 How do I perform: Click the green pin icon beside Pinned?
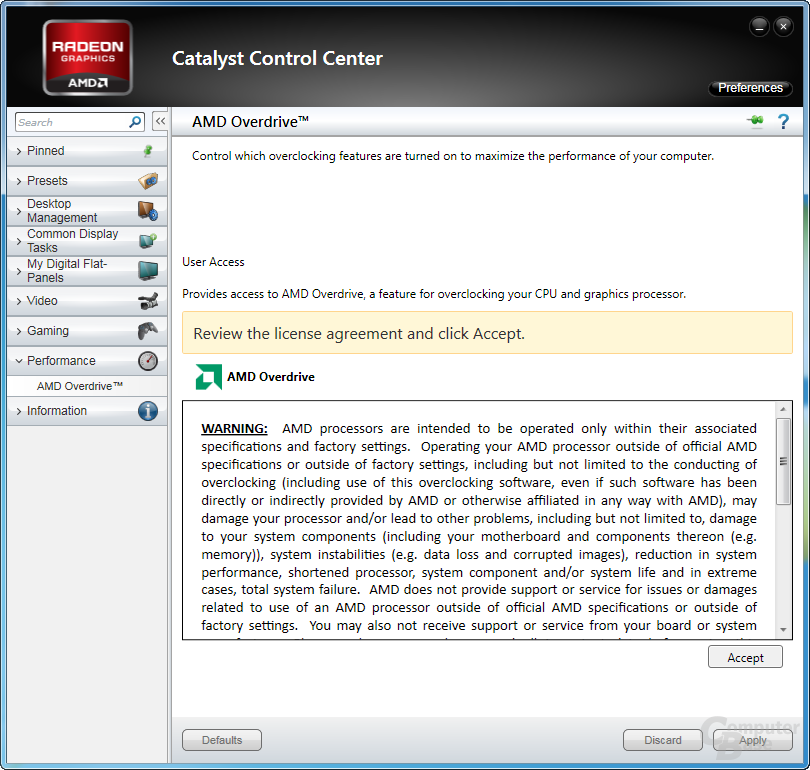(148, 151)
